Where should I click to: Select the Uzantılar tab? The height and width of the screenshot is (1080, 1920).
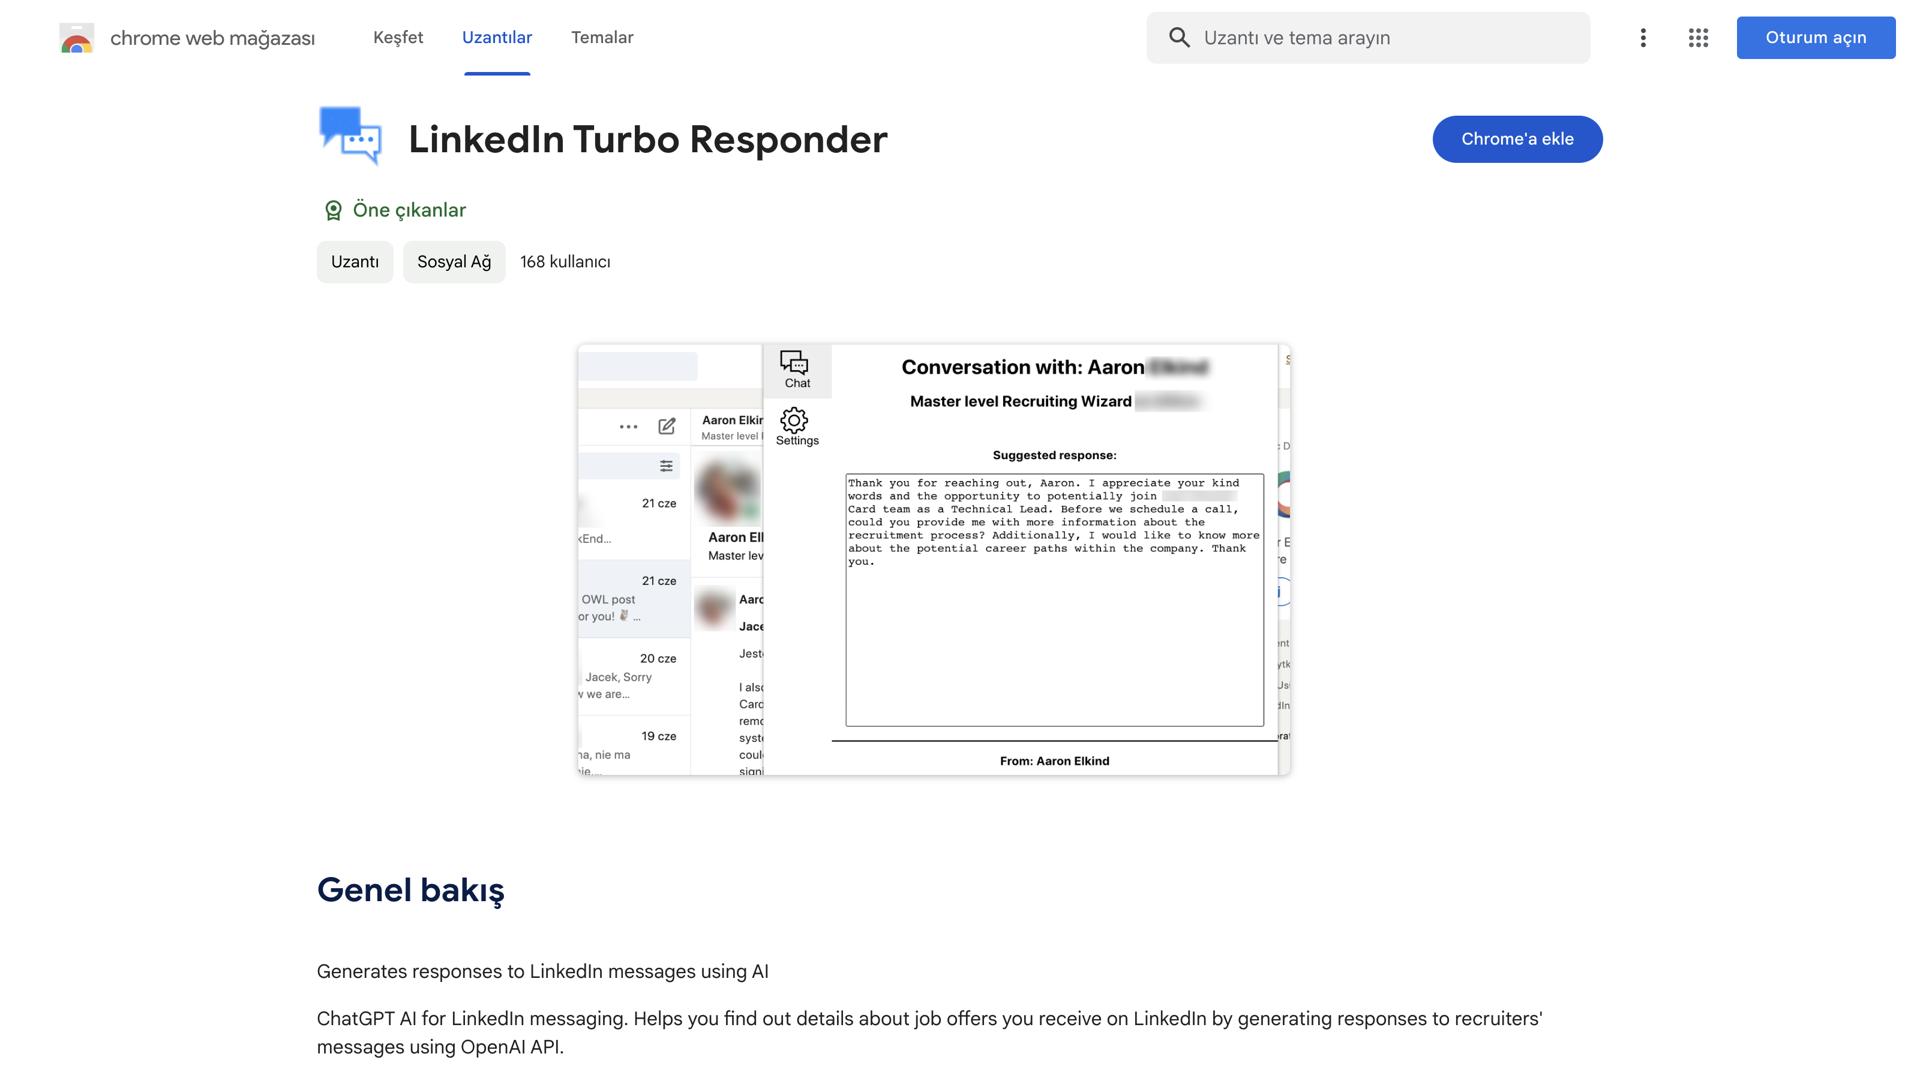[497, 37]
